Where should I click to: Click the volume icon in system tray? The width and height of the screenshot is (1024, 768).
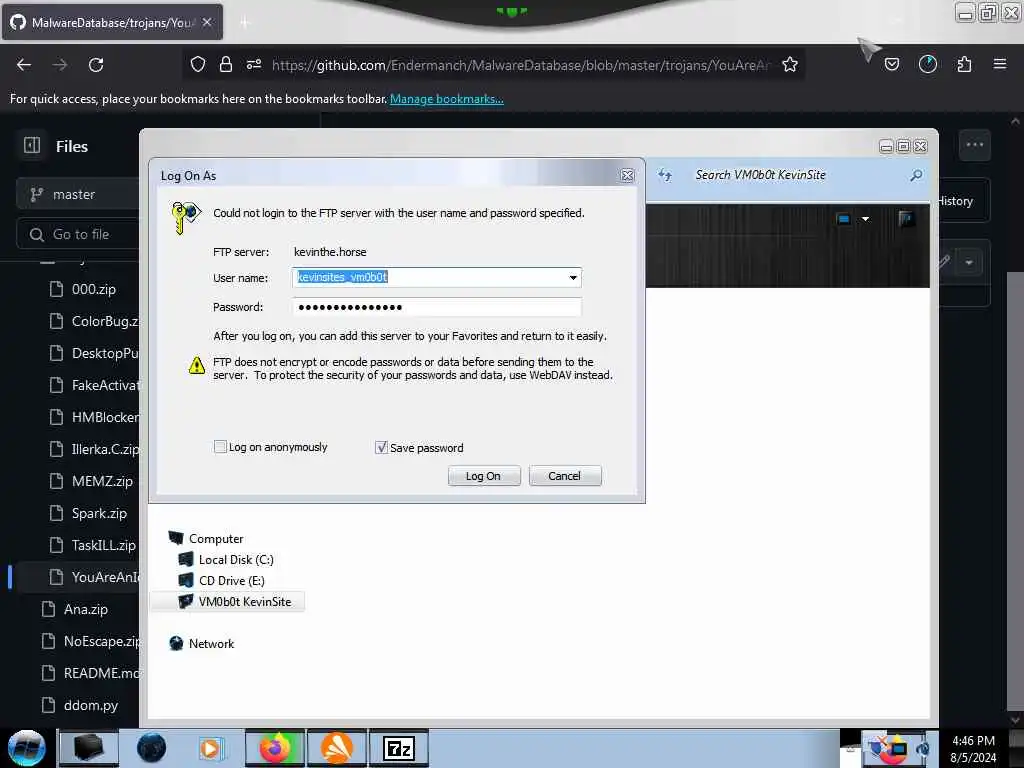[x=923, y=749]
